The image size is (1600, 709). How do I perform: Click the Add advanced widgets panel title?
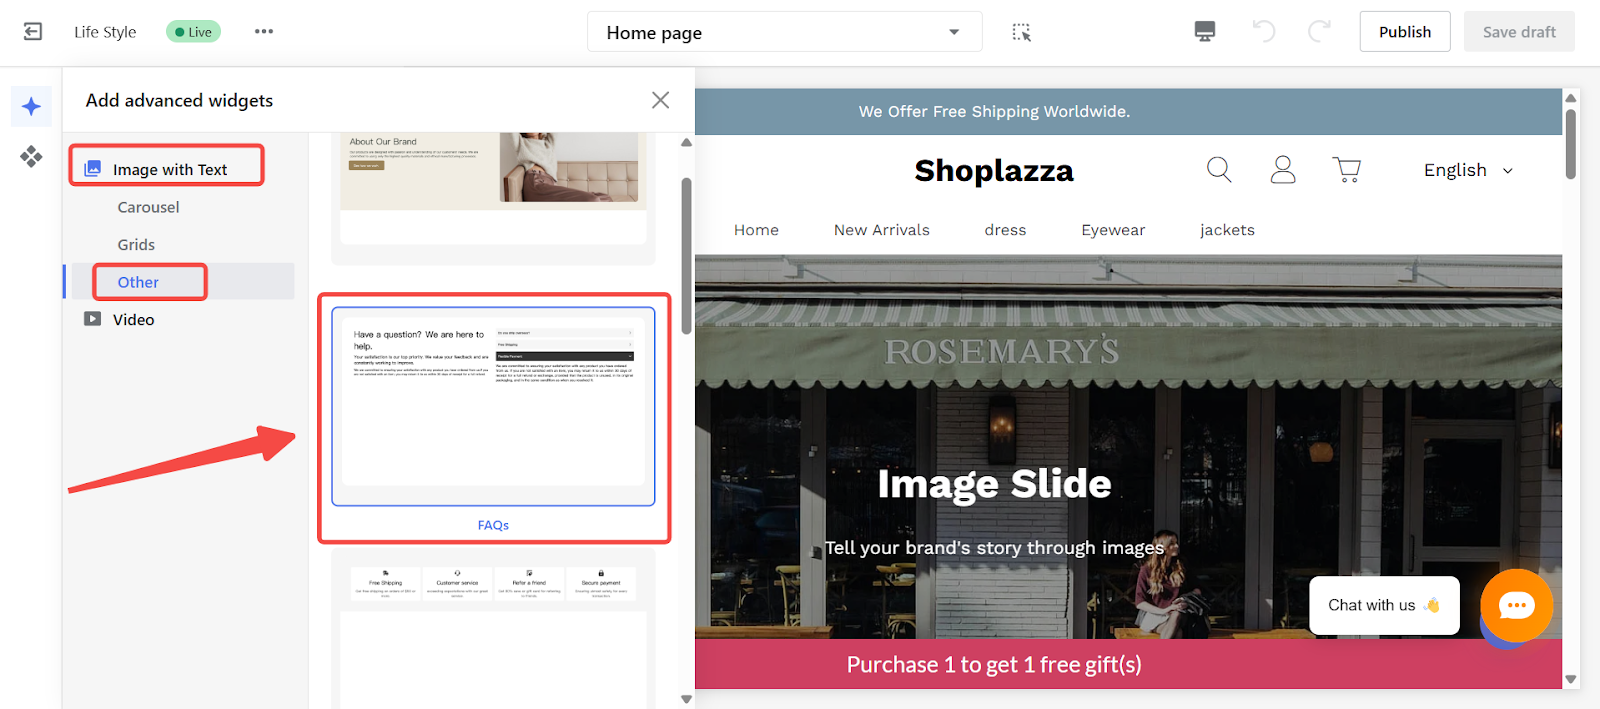(179, 100)
